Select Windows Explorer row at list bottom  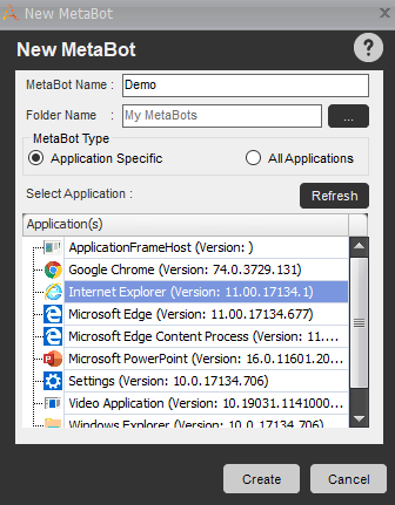coord(206,422)
